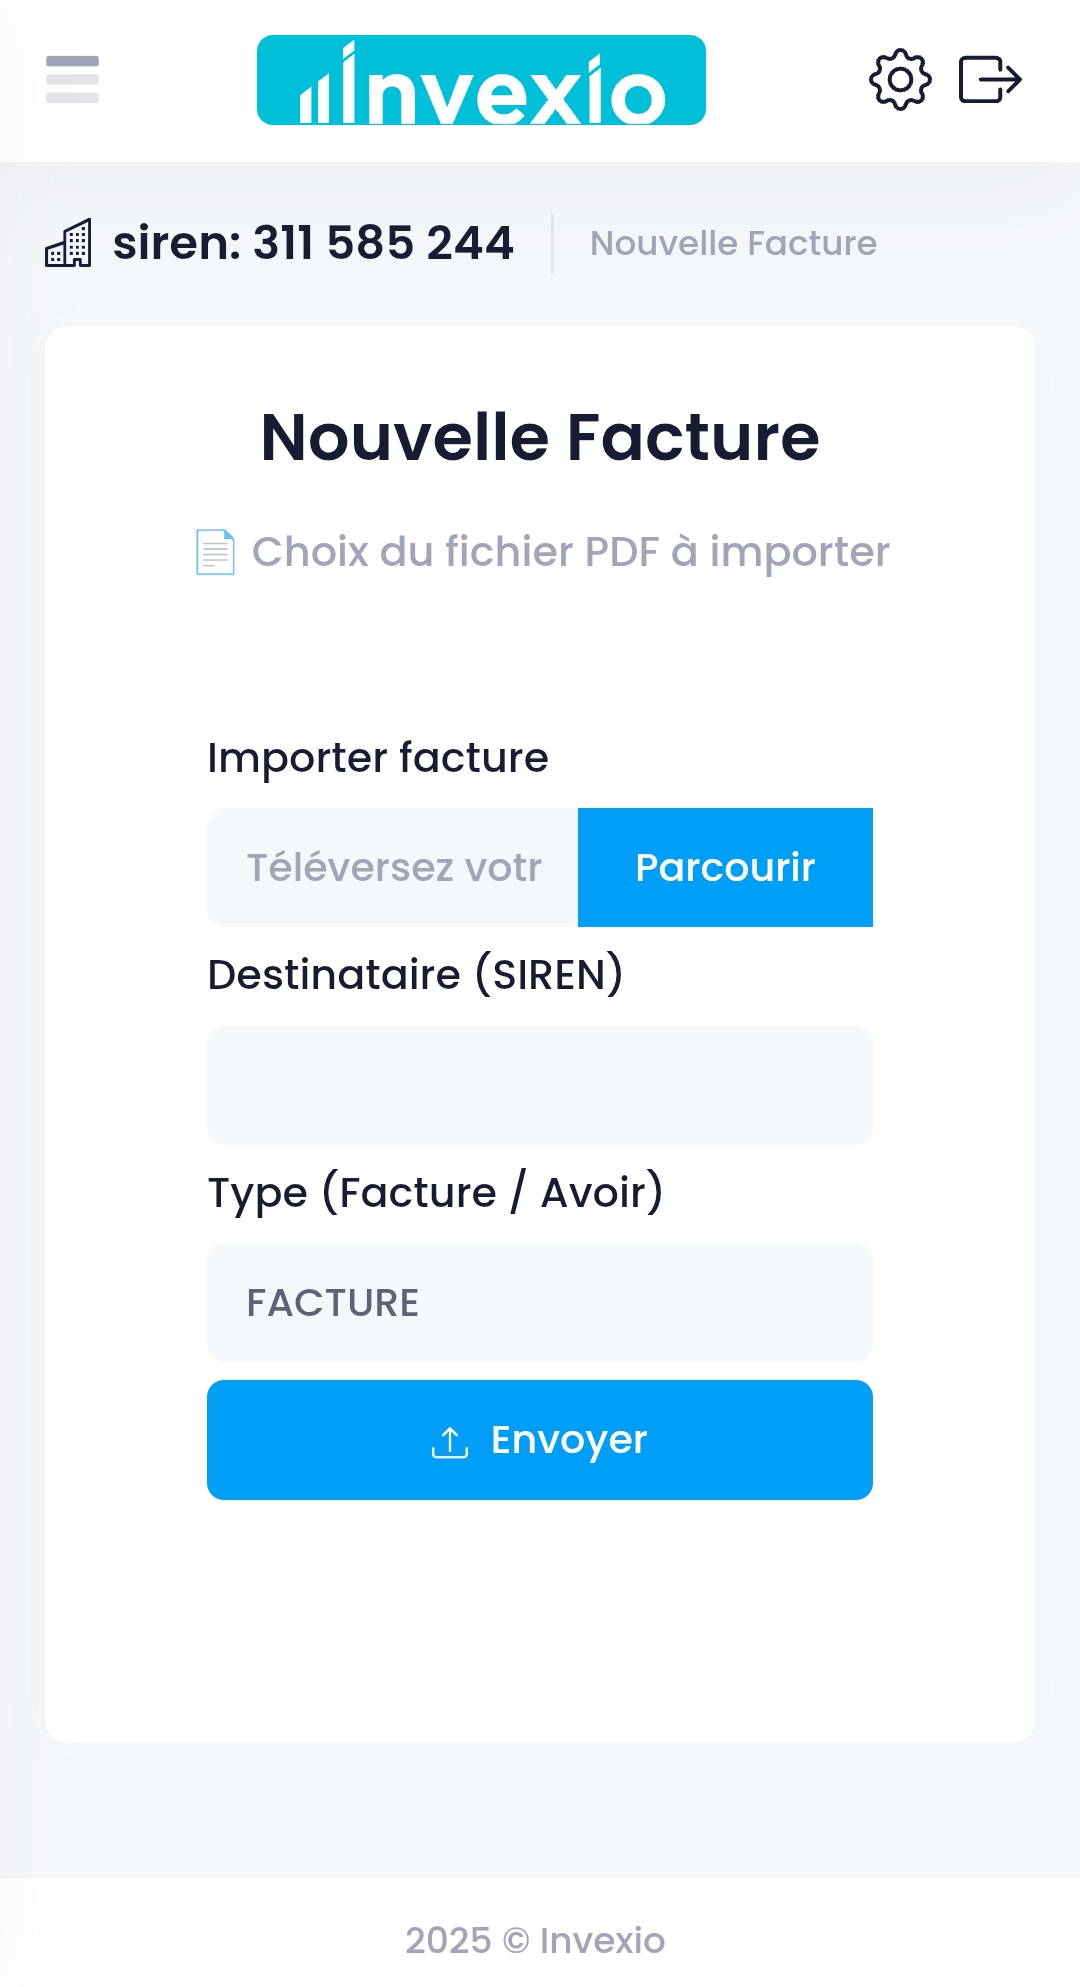
Task: Click the building icon beside the SIREN number
Action: pos(70,243)
